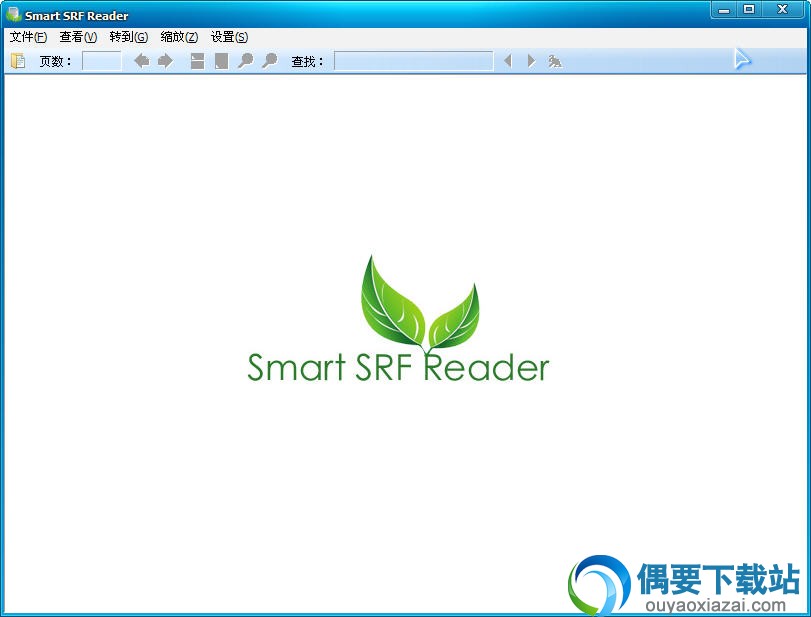Maximize the Smart SRF Reader window

coord(749,10)
